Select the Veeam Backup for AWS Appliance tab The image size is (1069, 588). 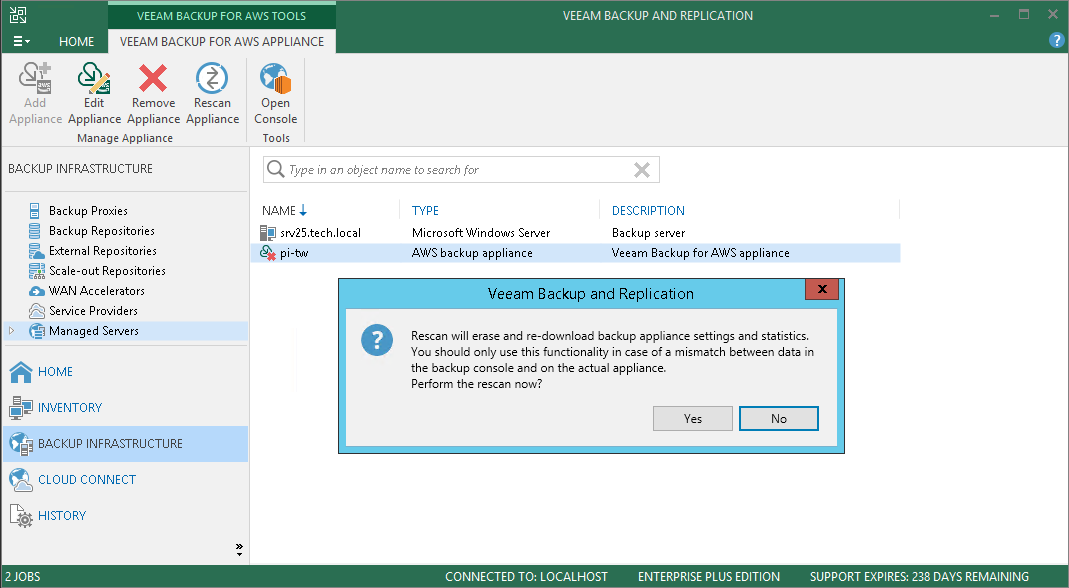222,42
